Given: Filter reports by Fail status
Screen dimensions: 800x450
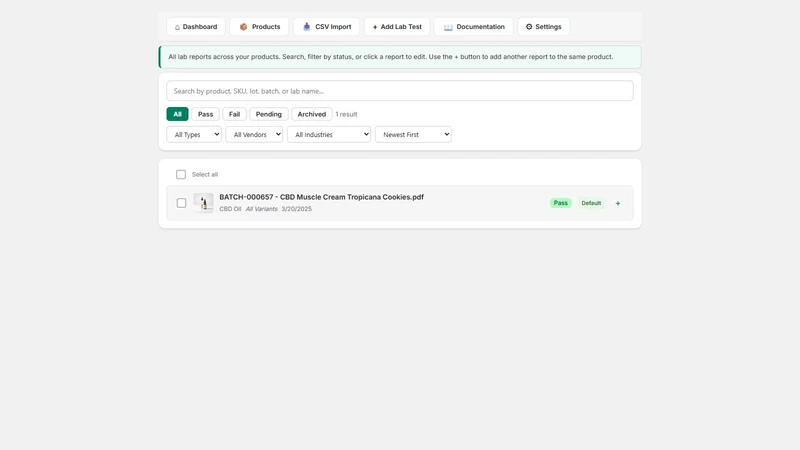Looking at the screenshot, I should pos(234,114).
